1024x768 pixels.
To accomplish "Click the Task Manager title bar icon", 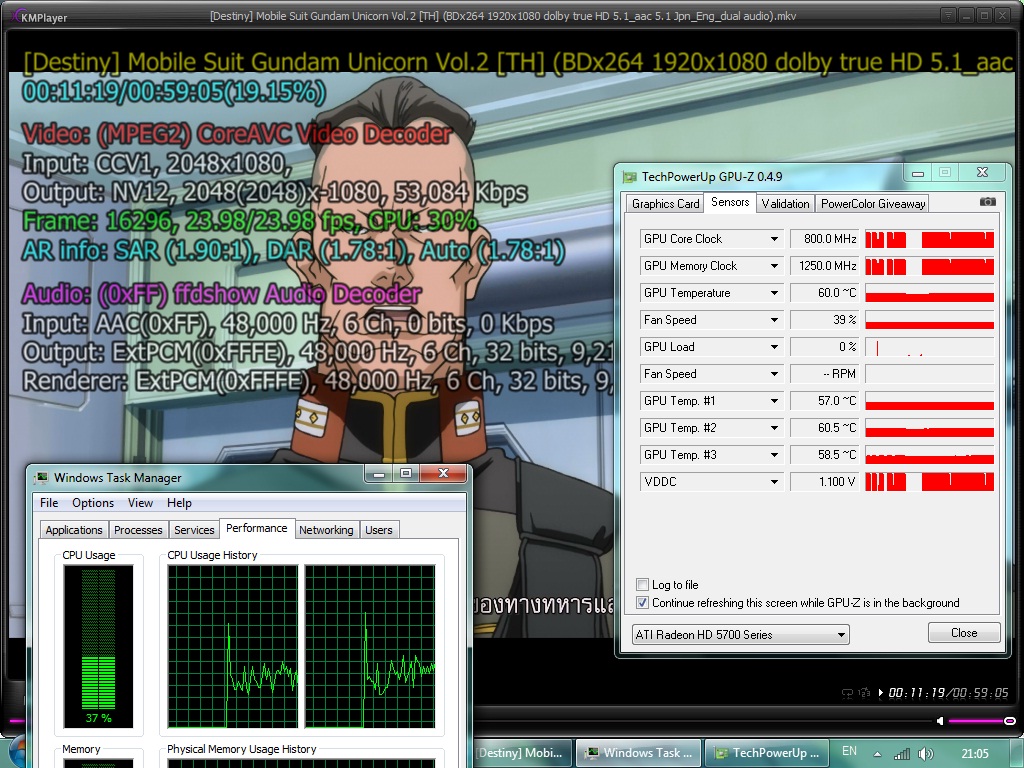I will pos(41,477).
